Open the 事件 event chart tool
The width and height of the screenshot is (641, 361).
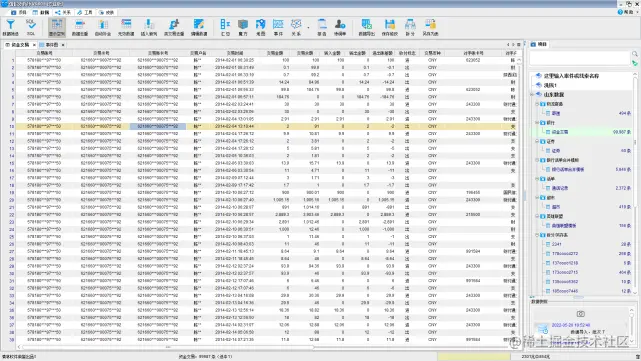pos(278,27)
